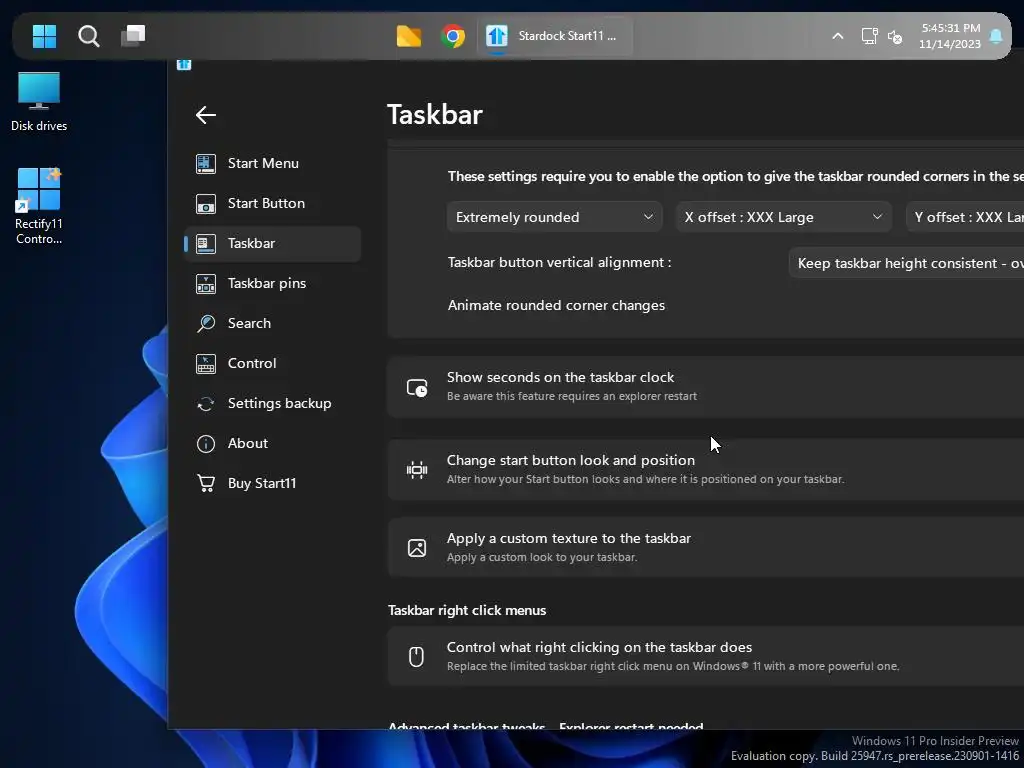1024x768 pixels.
Task: Open Control what right clicking on taskbar does
Action: 705,656
